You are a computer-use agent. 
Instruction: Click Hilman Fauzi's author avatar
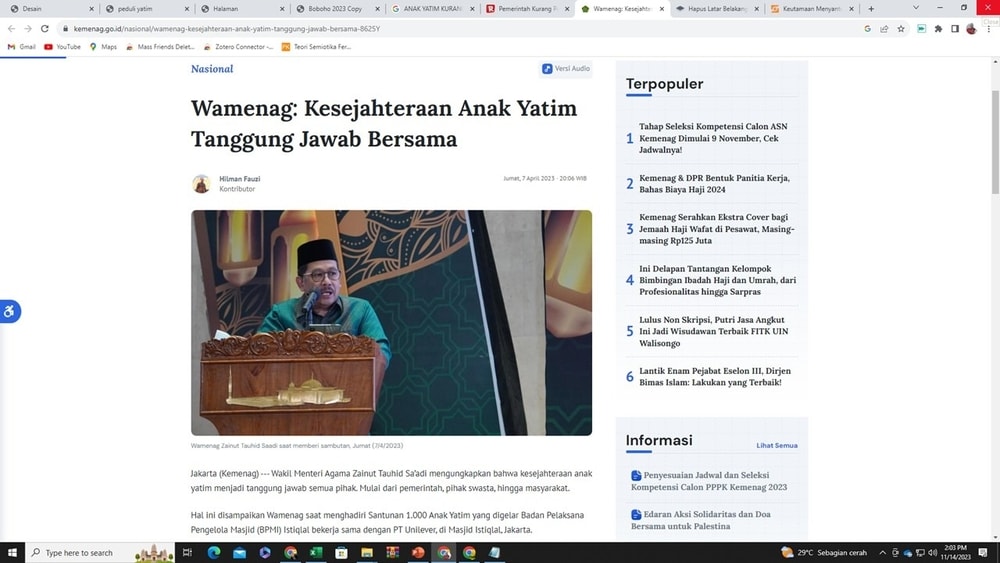click(202, 184)
